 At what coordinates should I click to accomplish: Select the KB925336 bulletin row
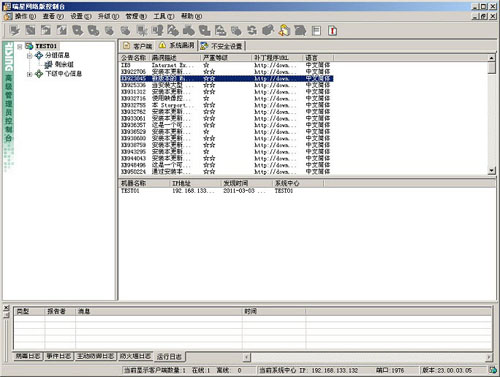pos(227,85)
